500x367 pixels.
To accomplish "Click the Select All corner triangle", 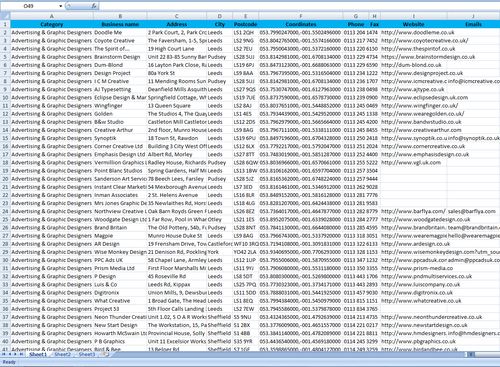I will [x=5, y=16].
